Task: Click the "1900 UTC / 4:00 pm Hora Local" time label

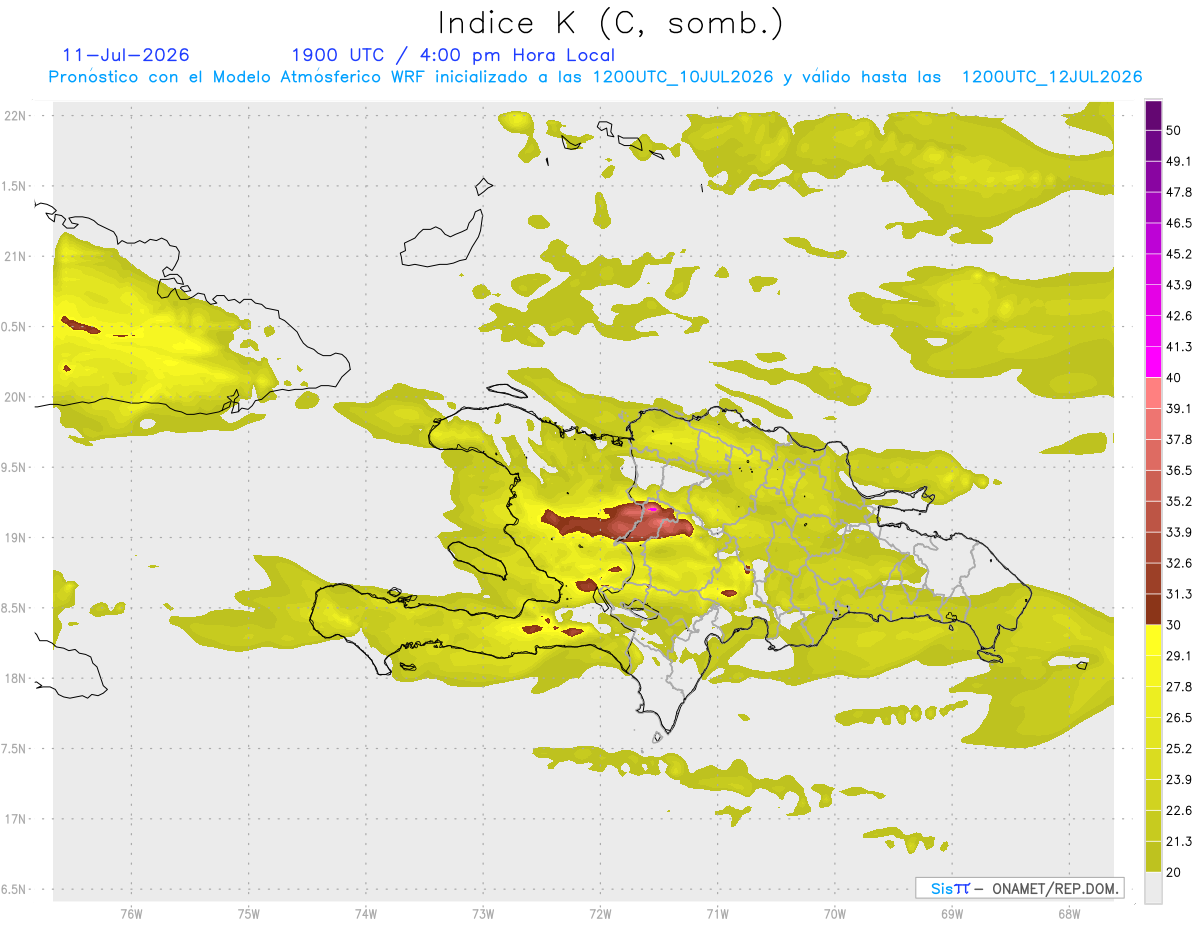Action: (x=453, y=55)
